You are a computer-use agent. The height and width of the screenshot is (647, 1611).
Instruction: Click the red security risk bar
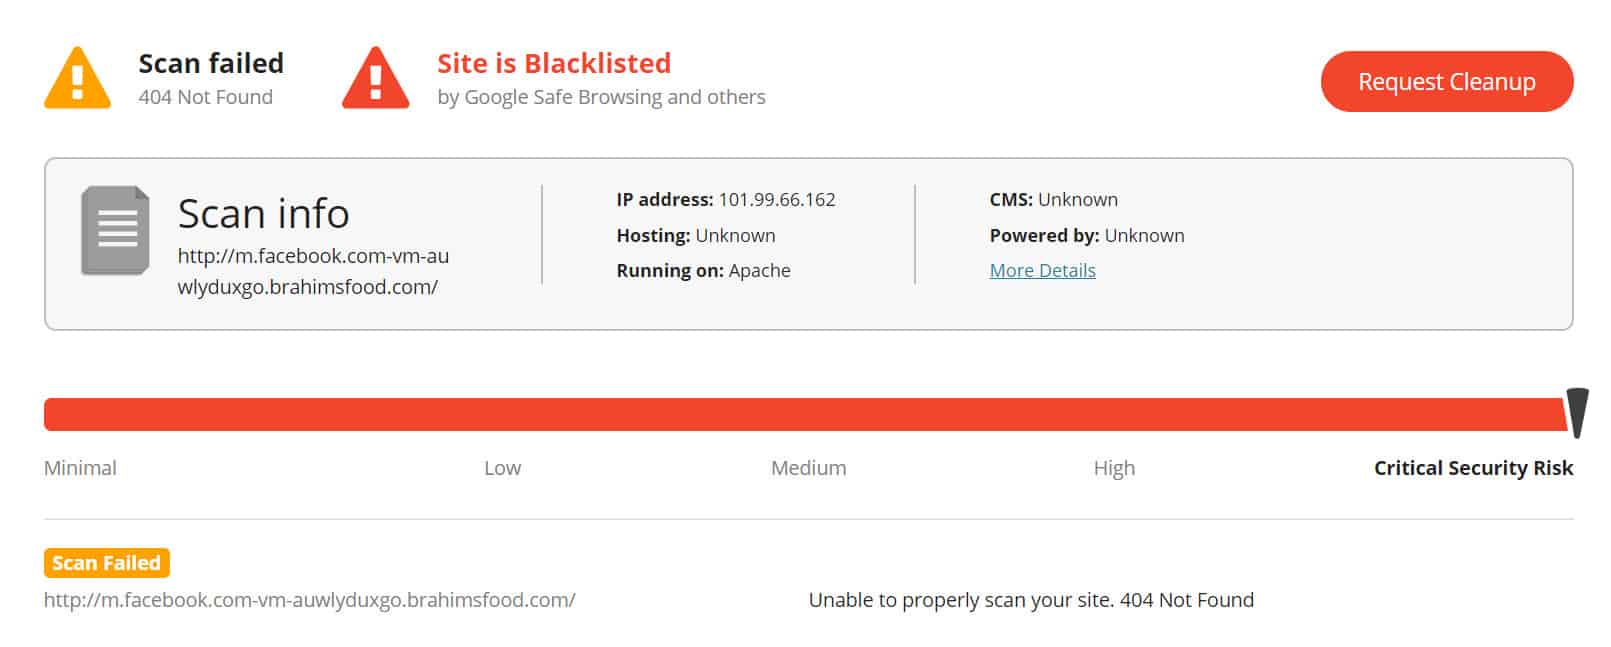tap(805, 414)
